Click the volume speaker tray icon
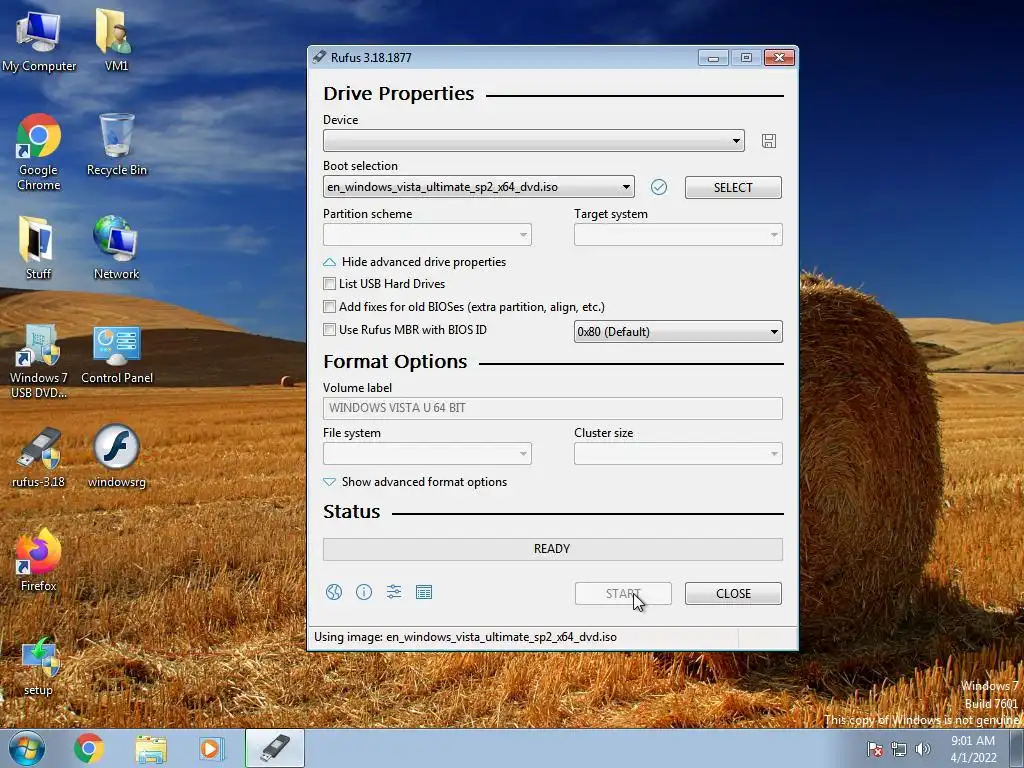 [923, 749]
